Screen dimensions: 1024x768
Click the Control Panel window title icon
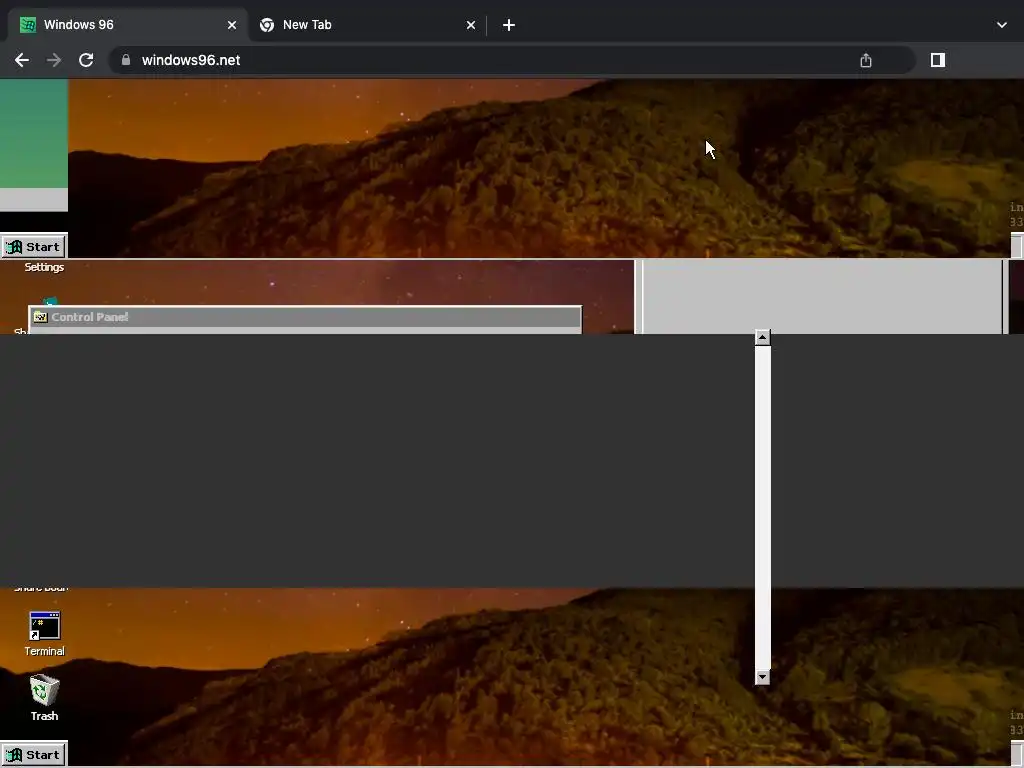[40, 317]
